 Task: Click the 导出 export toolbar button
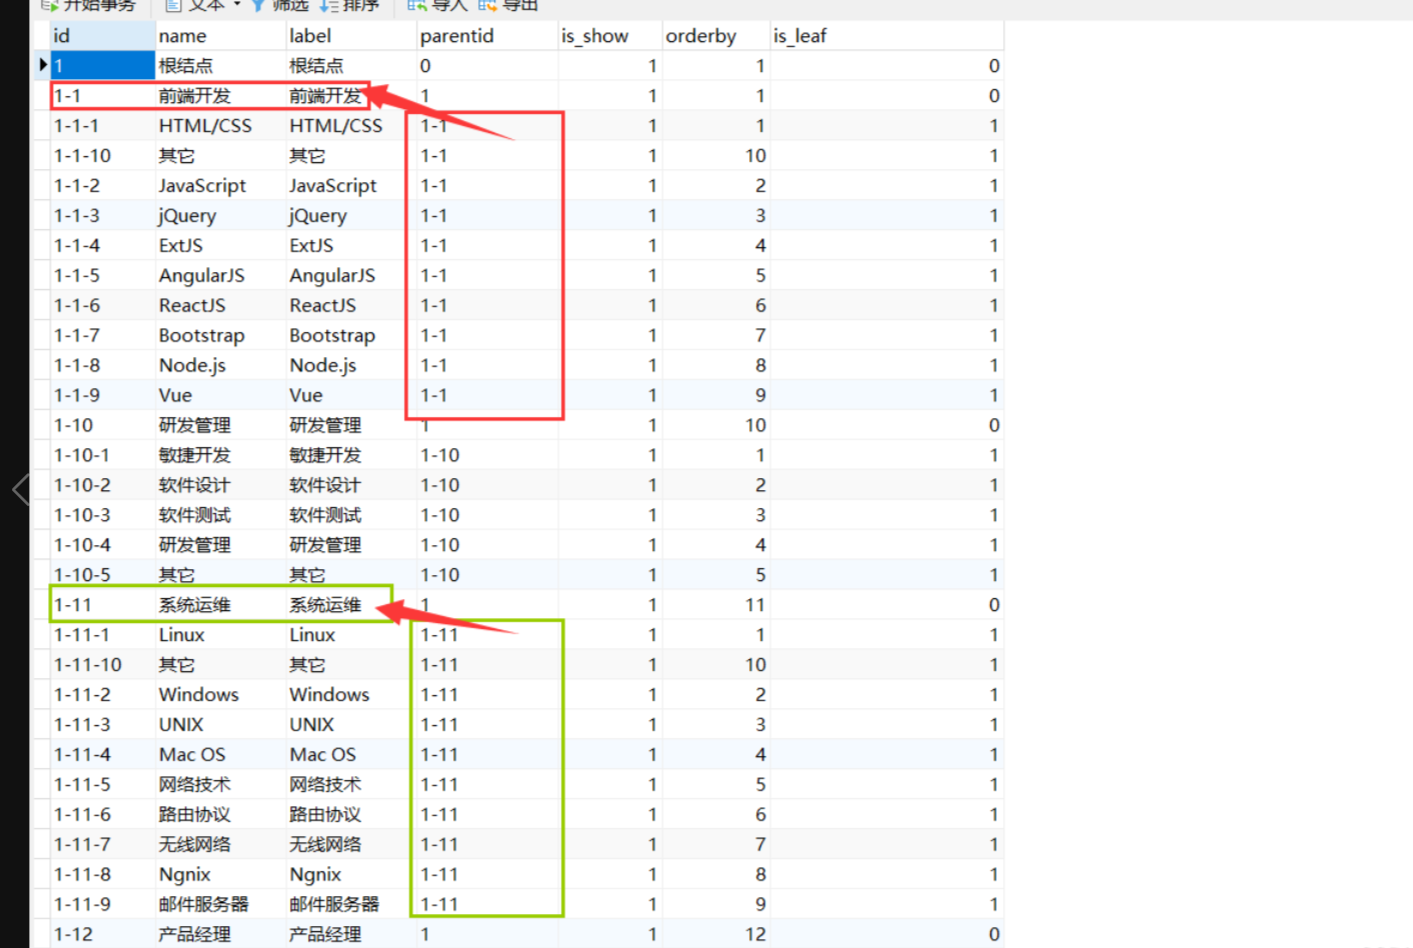tap(509, 5)
